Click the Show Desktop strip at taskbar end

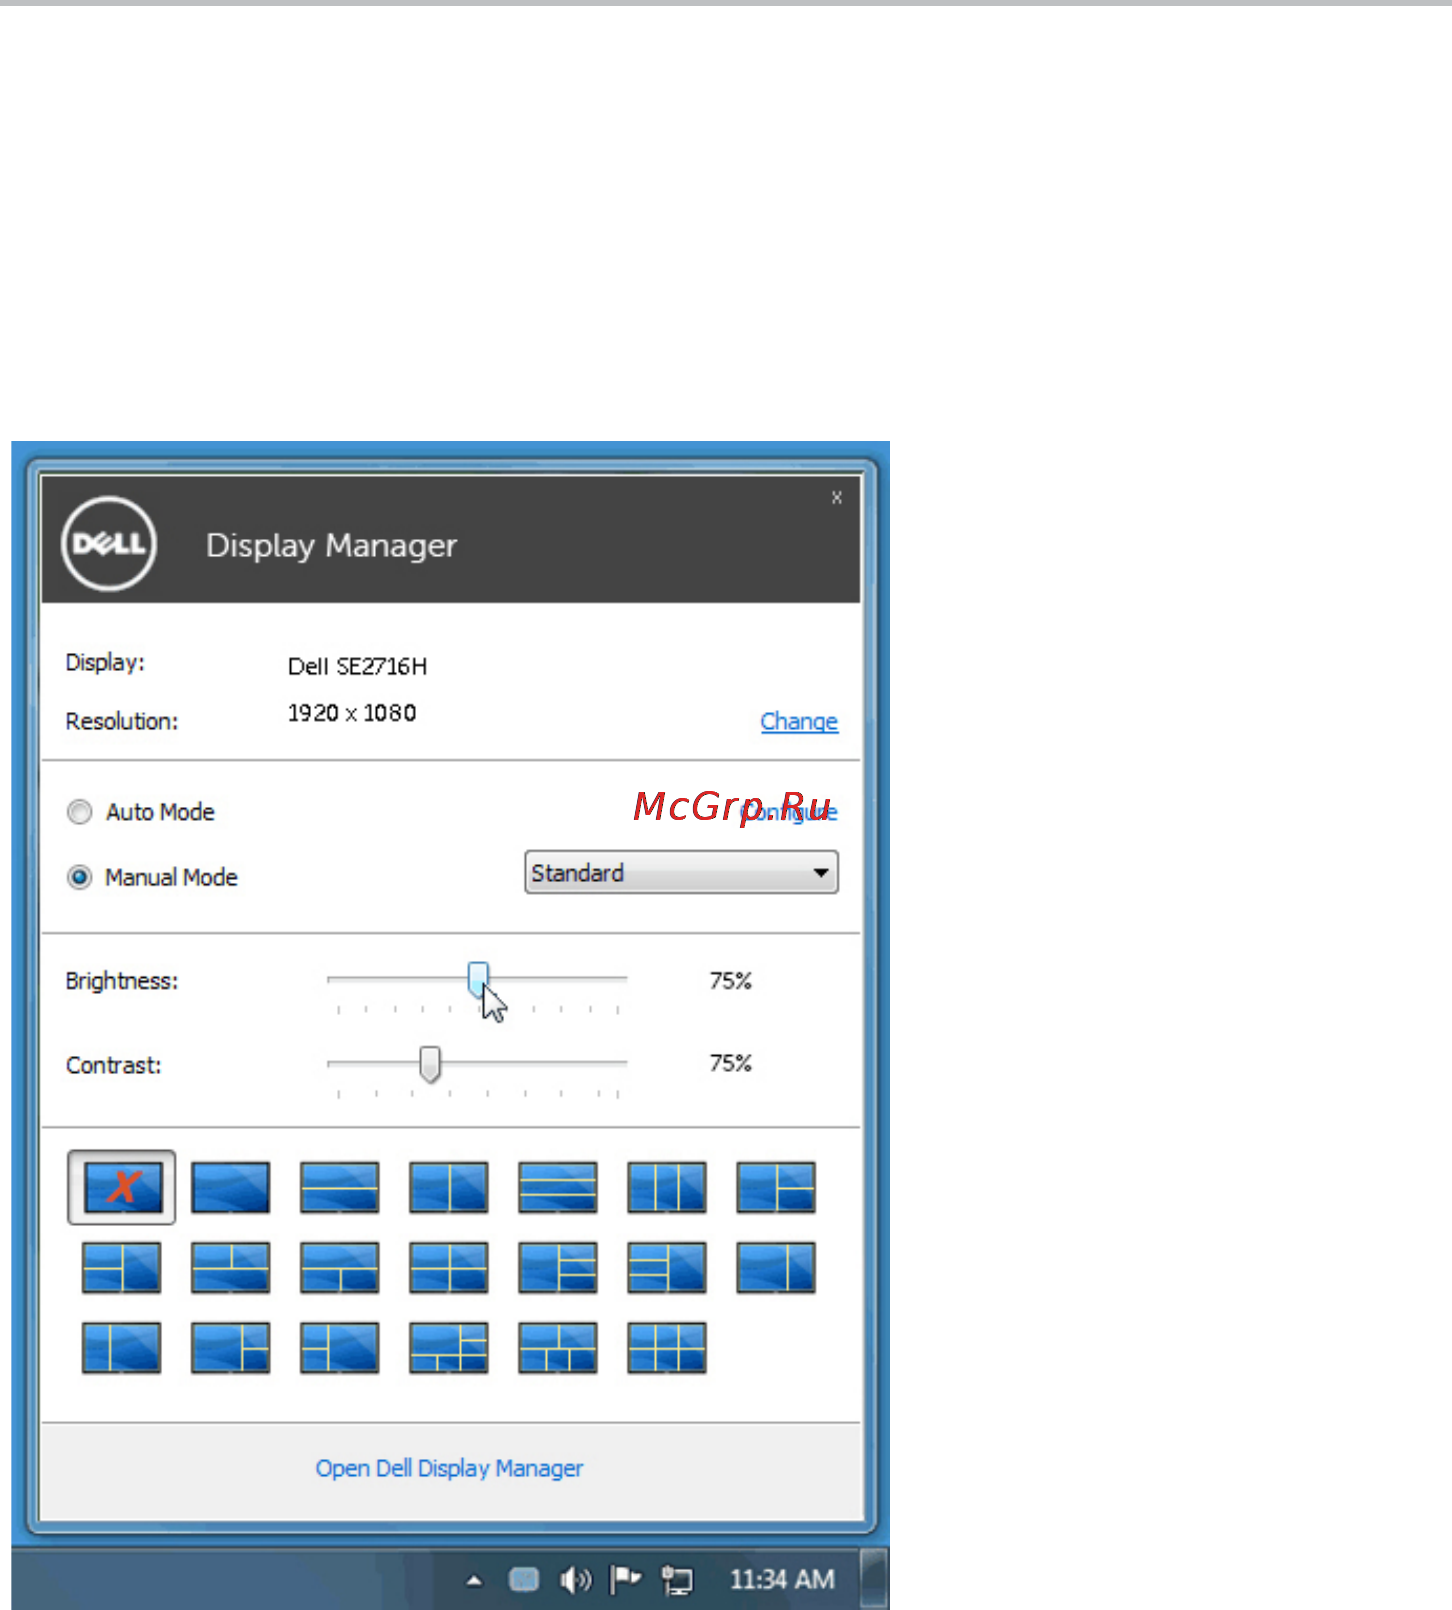pyautogui.click(x=874, y=1579)
